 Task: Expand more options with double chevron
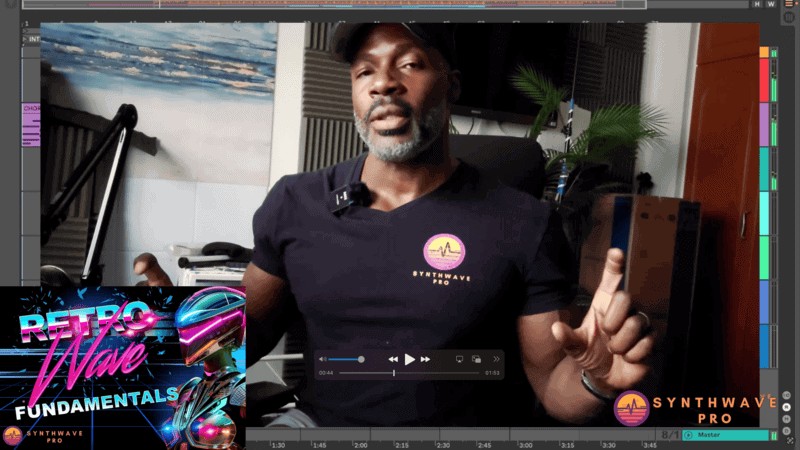(496, 359)
